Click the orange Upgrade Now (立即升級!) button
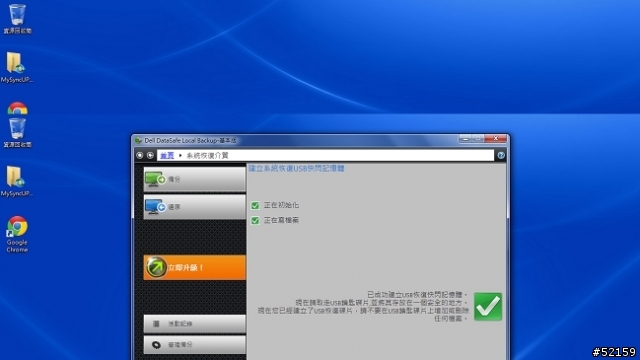Screen dimensions: 640x360 coord(195,267)
